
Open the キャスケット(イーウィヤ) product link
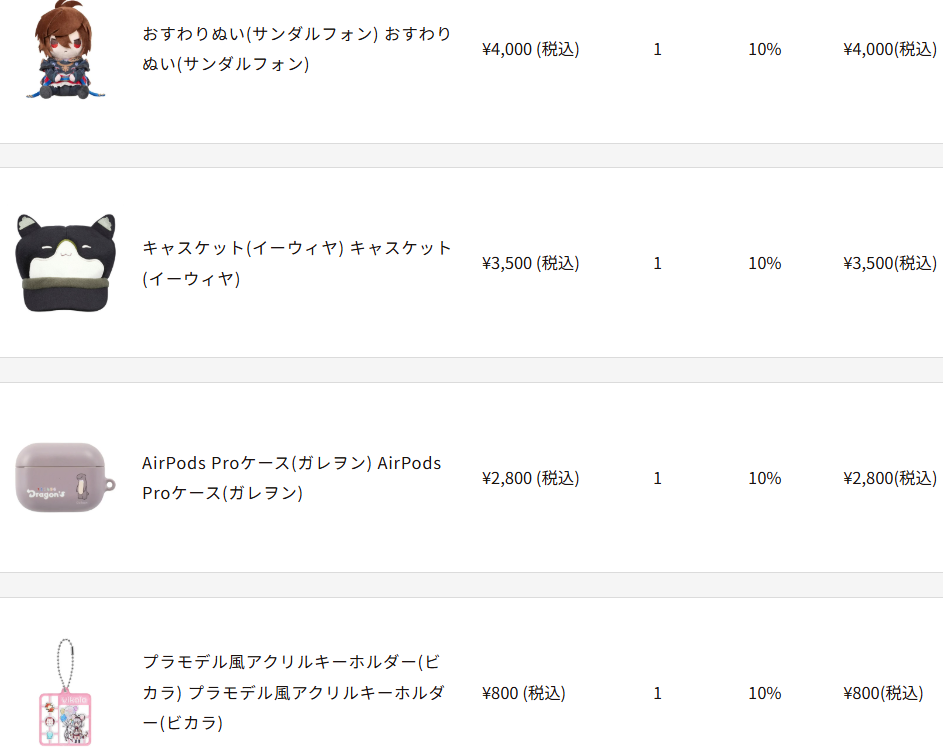point(296,263)
